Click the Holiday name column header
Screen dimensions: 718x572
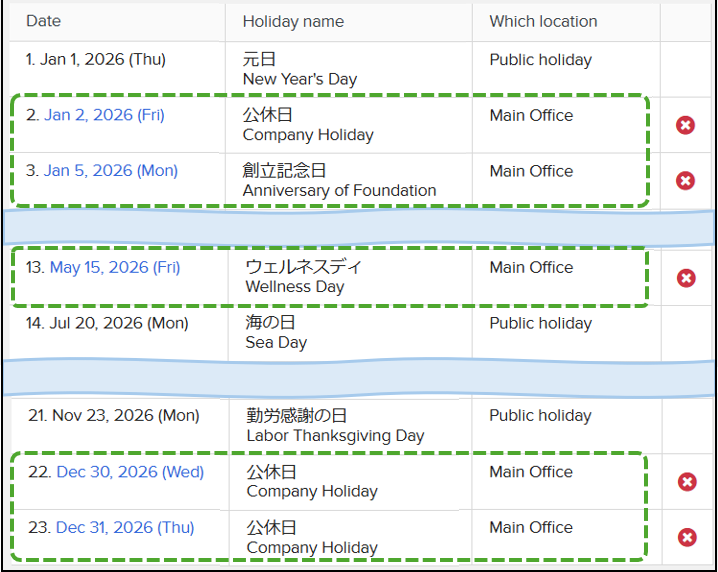click(293, 22)
